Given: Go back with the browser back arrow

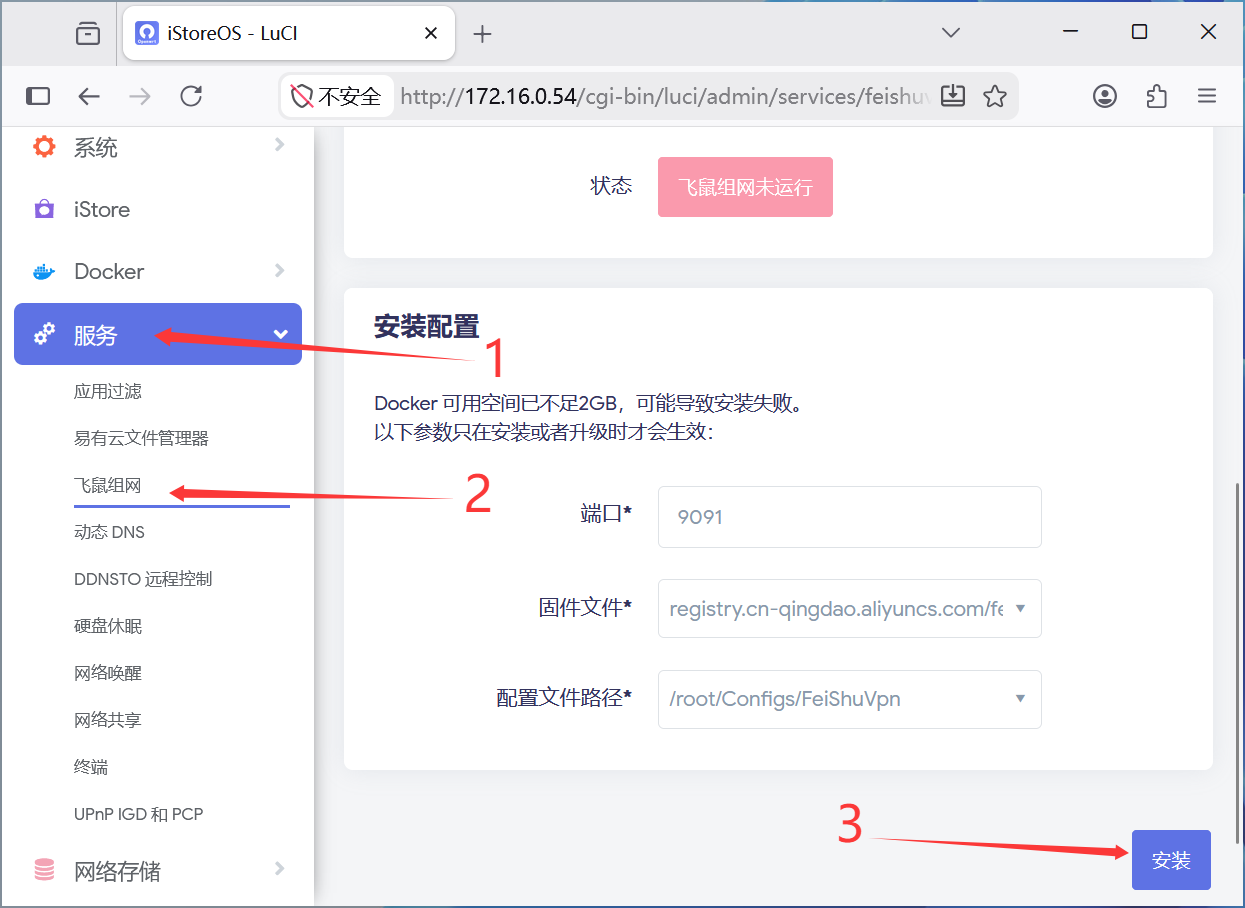Looking at the screenshot, I should 89,96.
